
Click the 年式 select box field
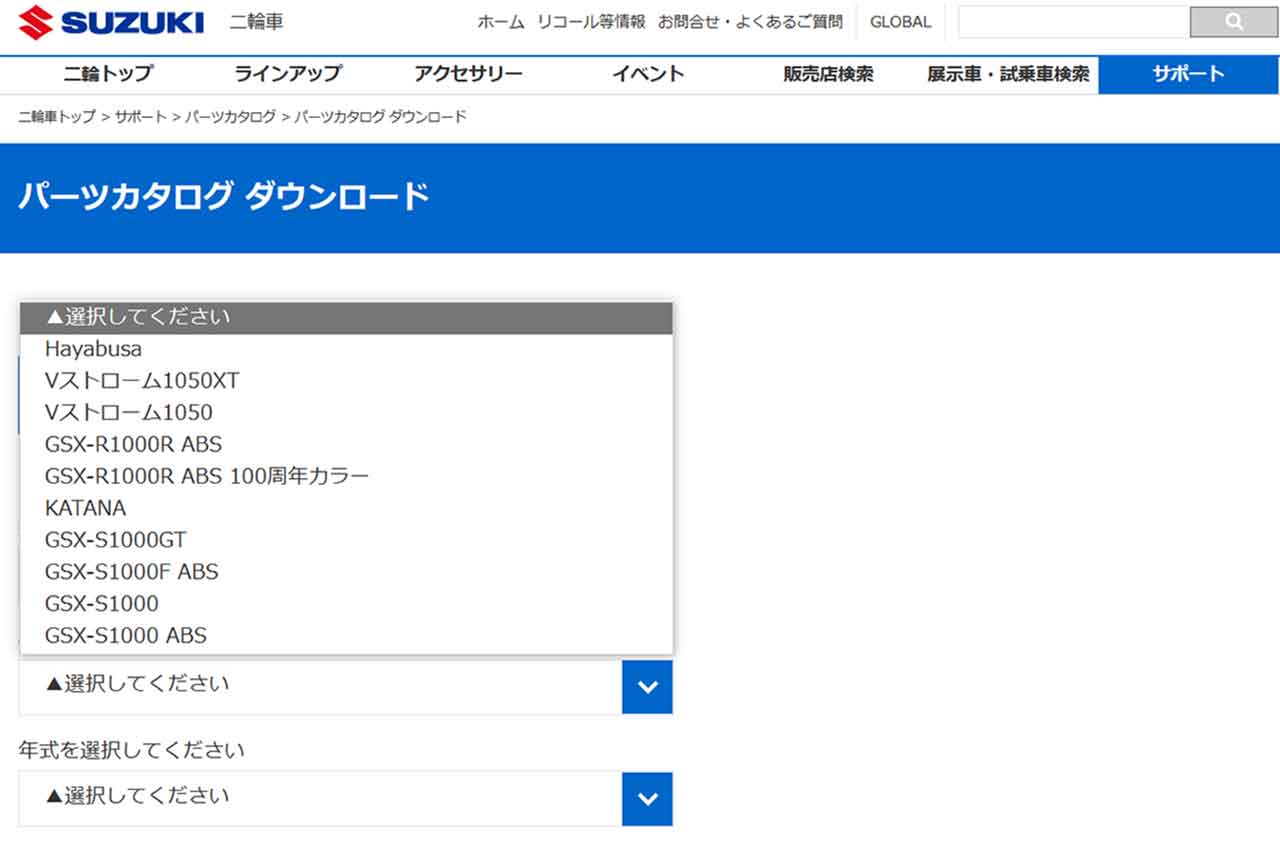345,799
